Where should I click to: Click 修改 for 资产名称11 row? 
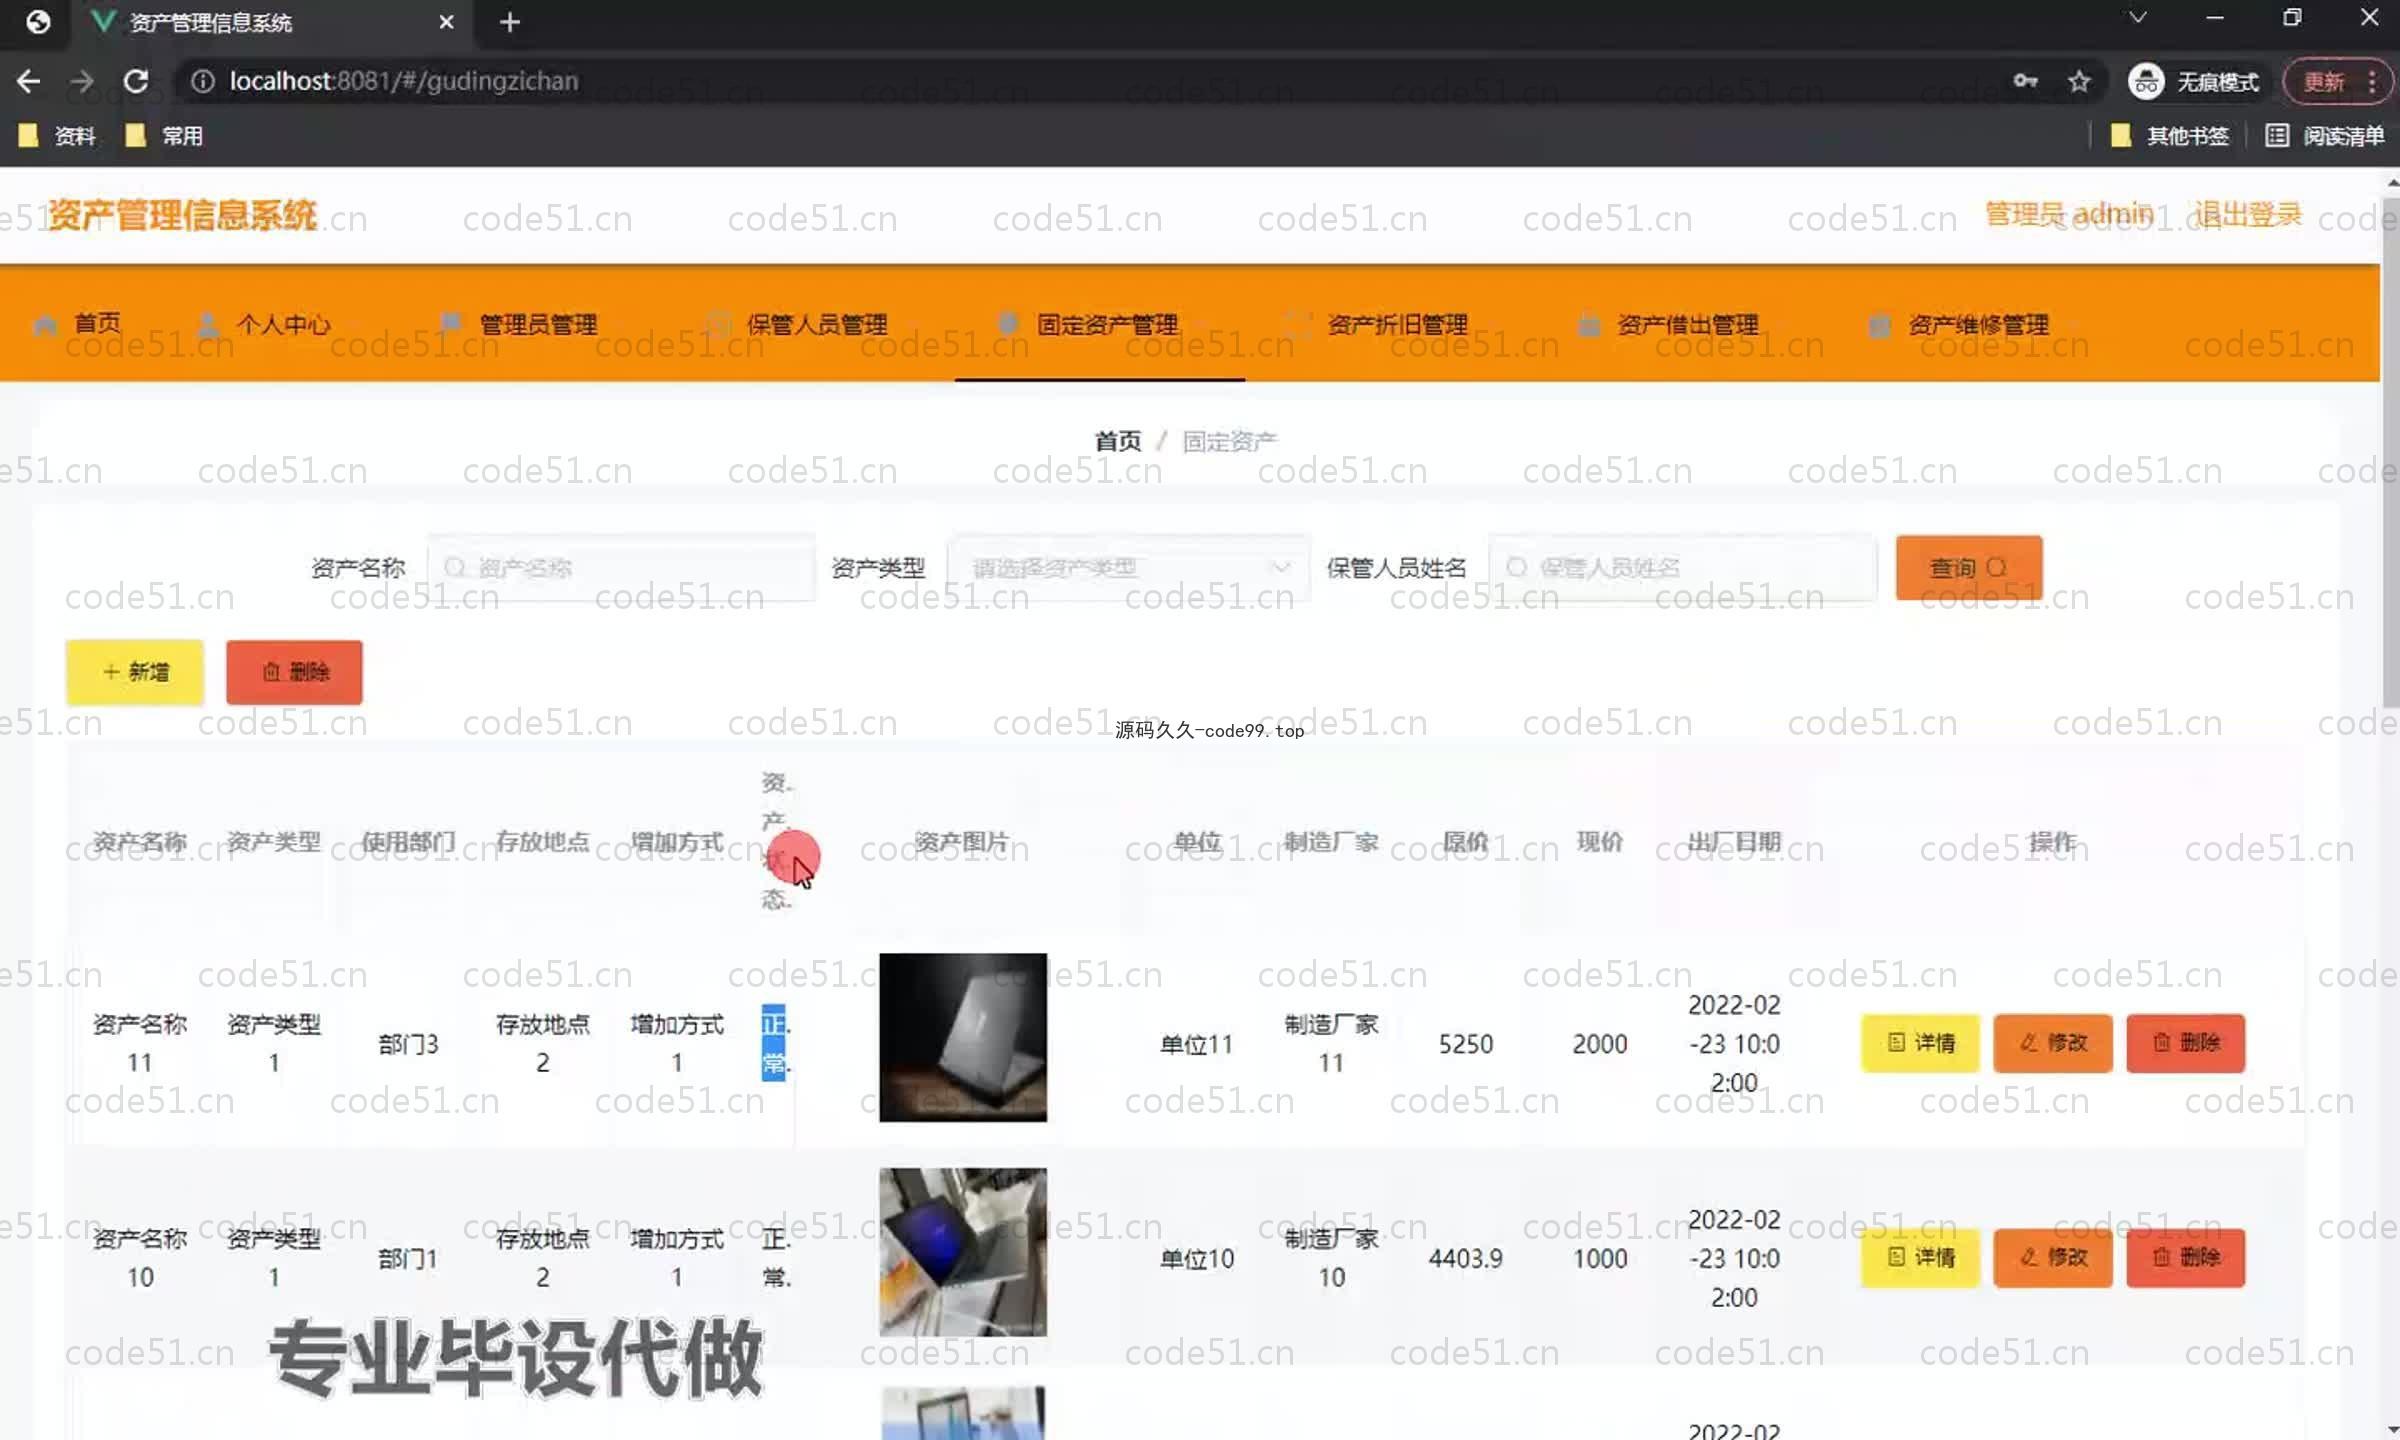pyautogui.click(x=2052, y=1043)
